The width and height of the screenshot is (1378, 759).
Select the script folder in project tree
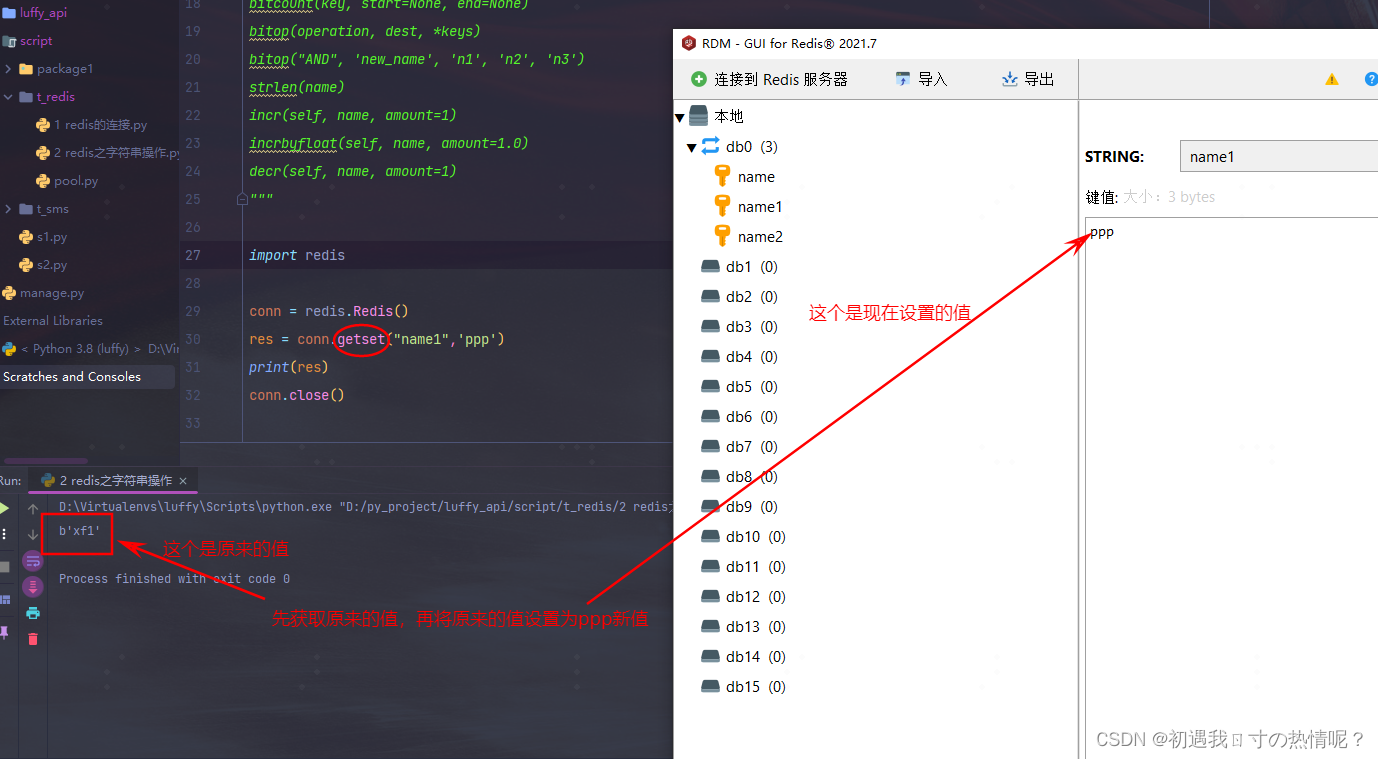point(28,41)
